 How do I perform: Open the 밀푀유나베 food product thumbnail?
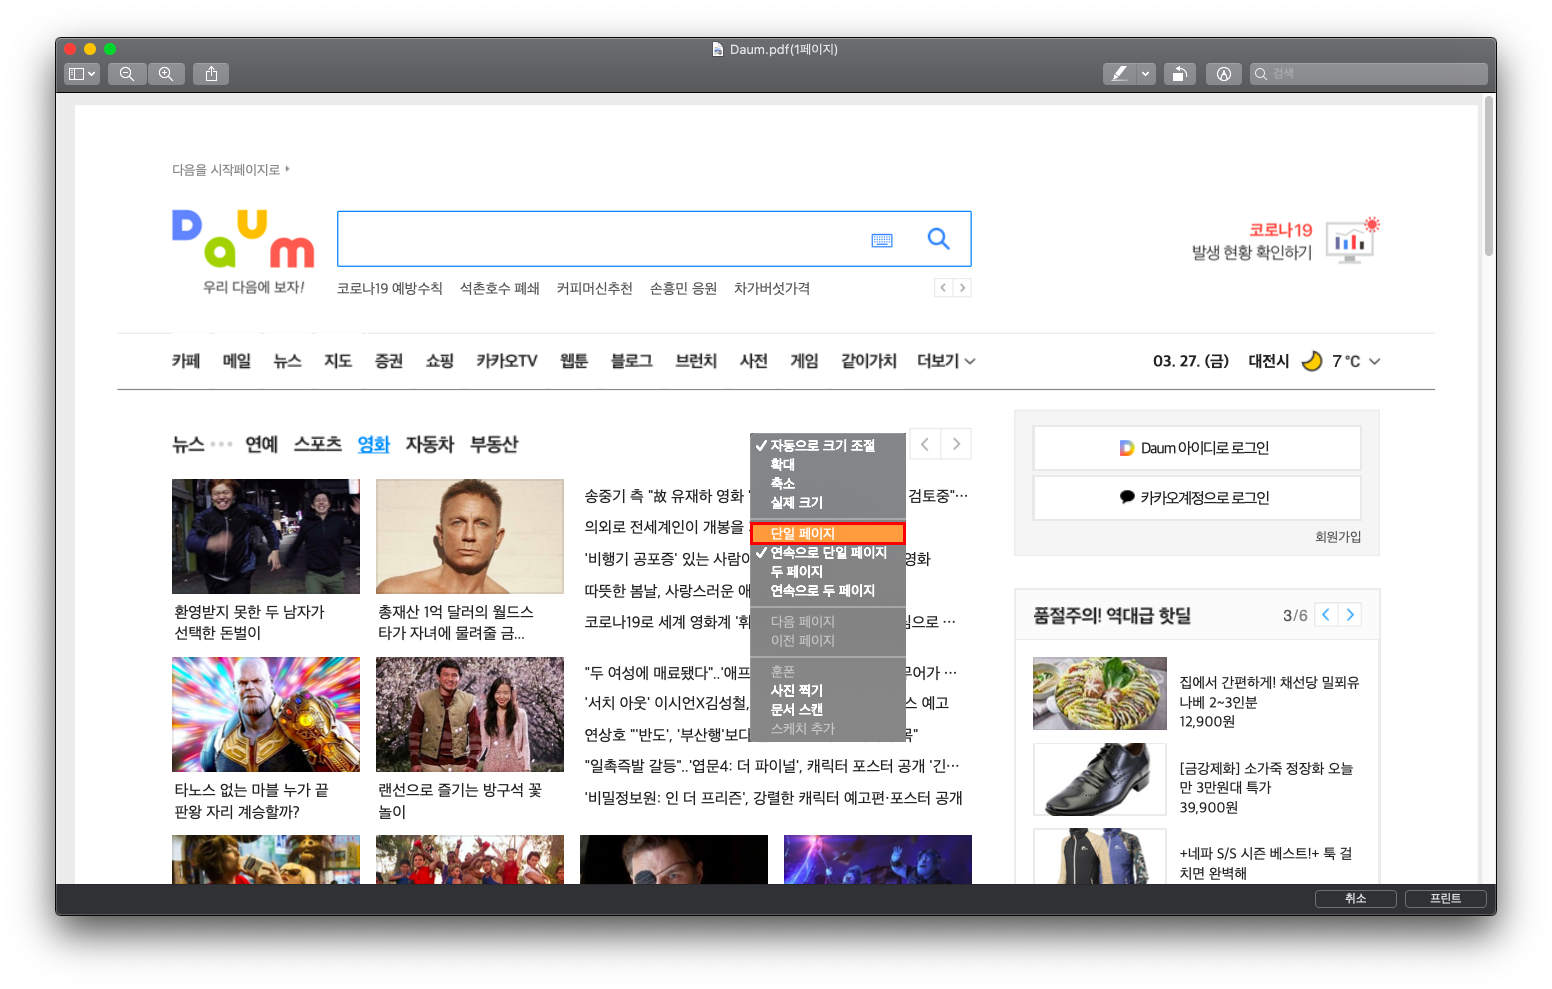[x=1100, y=693]
